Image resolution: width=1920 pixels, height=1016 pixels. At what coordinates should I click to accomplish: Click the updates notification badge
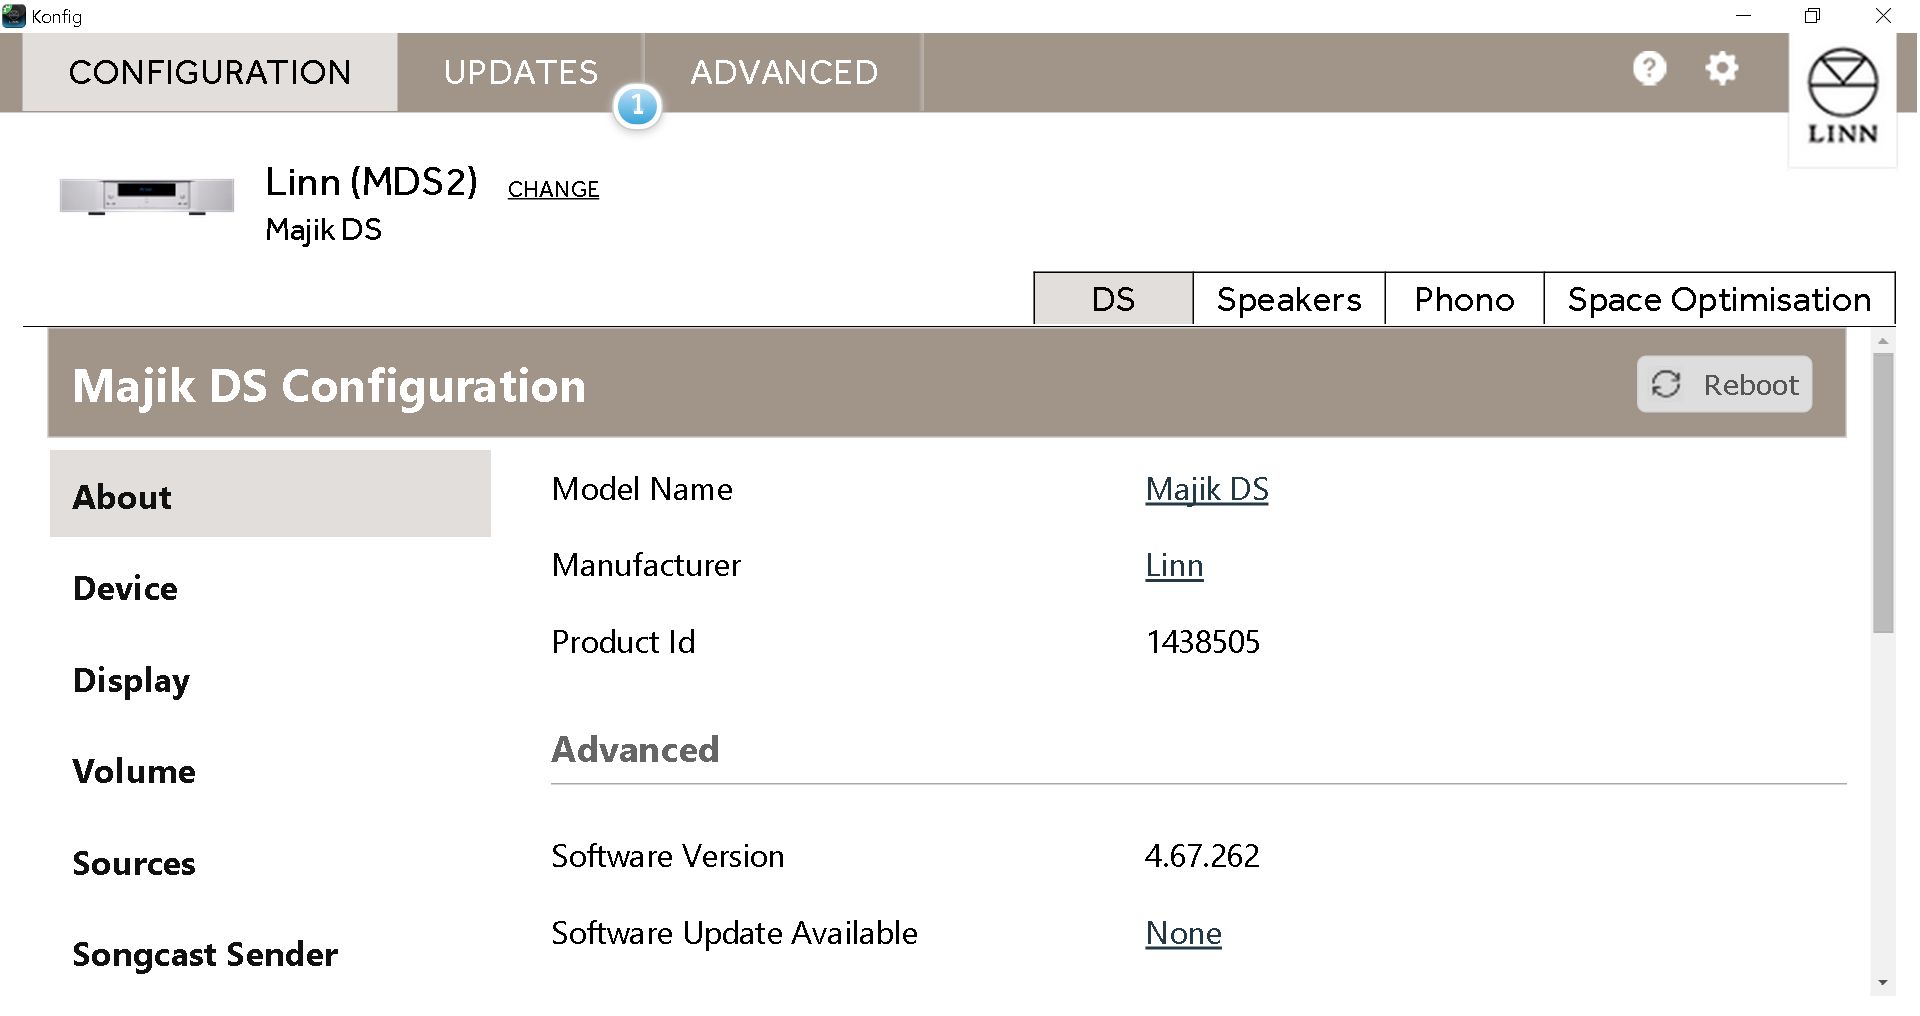[637, 106]
